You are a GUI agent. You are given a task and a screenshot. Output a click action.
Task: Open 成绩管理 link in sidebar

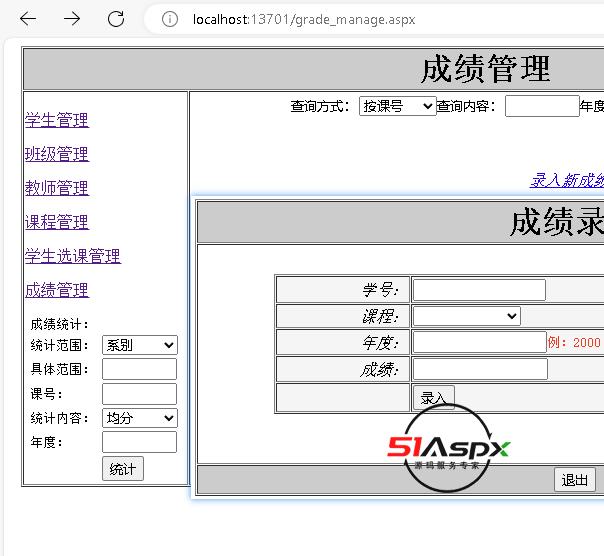pyautogui.click(x=57, y=290)
